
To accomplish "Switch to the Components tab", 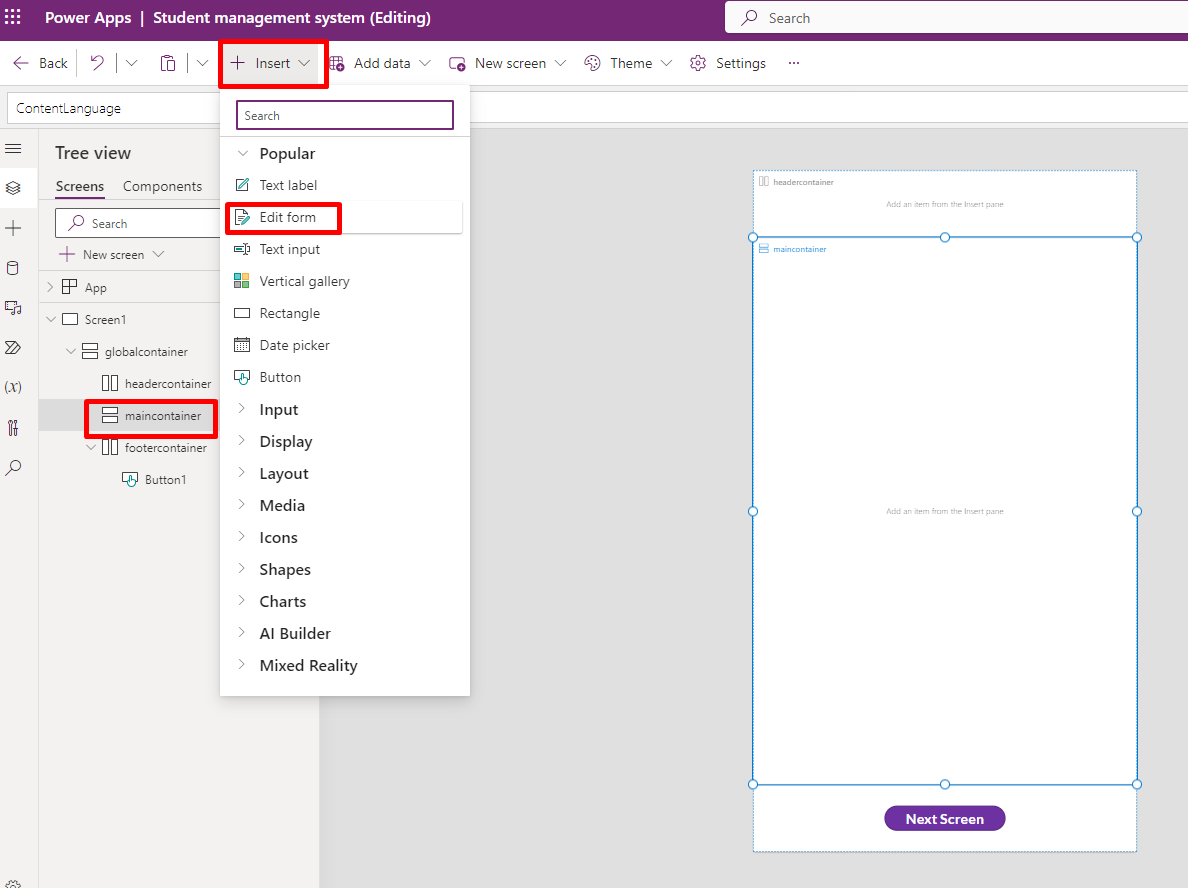I will 162,186.
